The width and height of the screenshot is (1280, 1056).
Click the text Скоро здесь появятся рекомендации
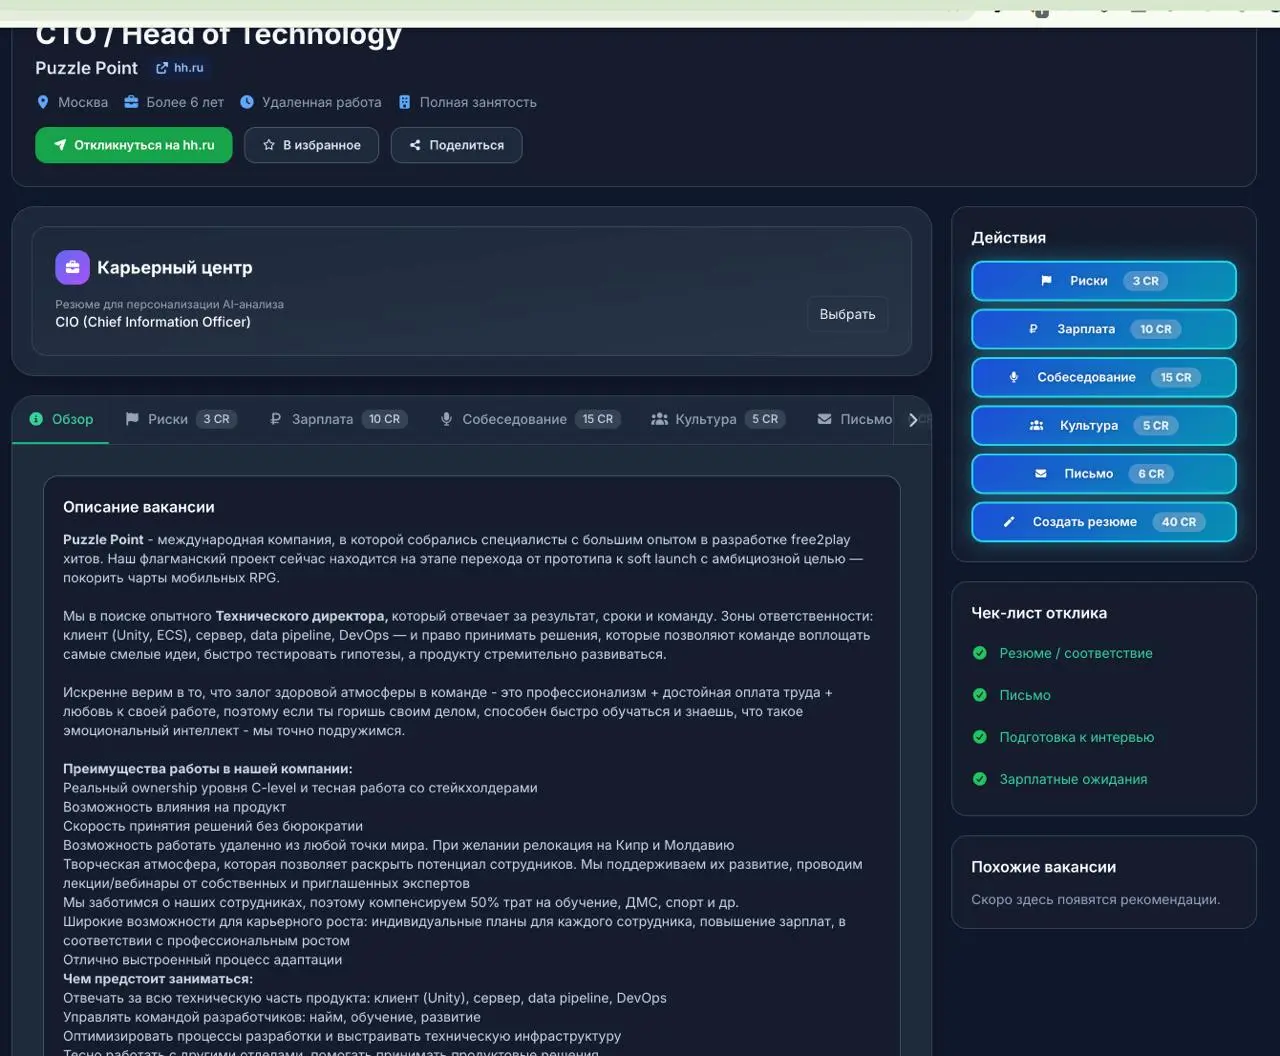pos(1095,899)
